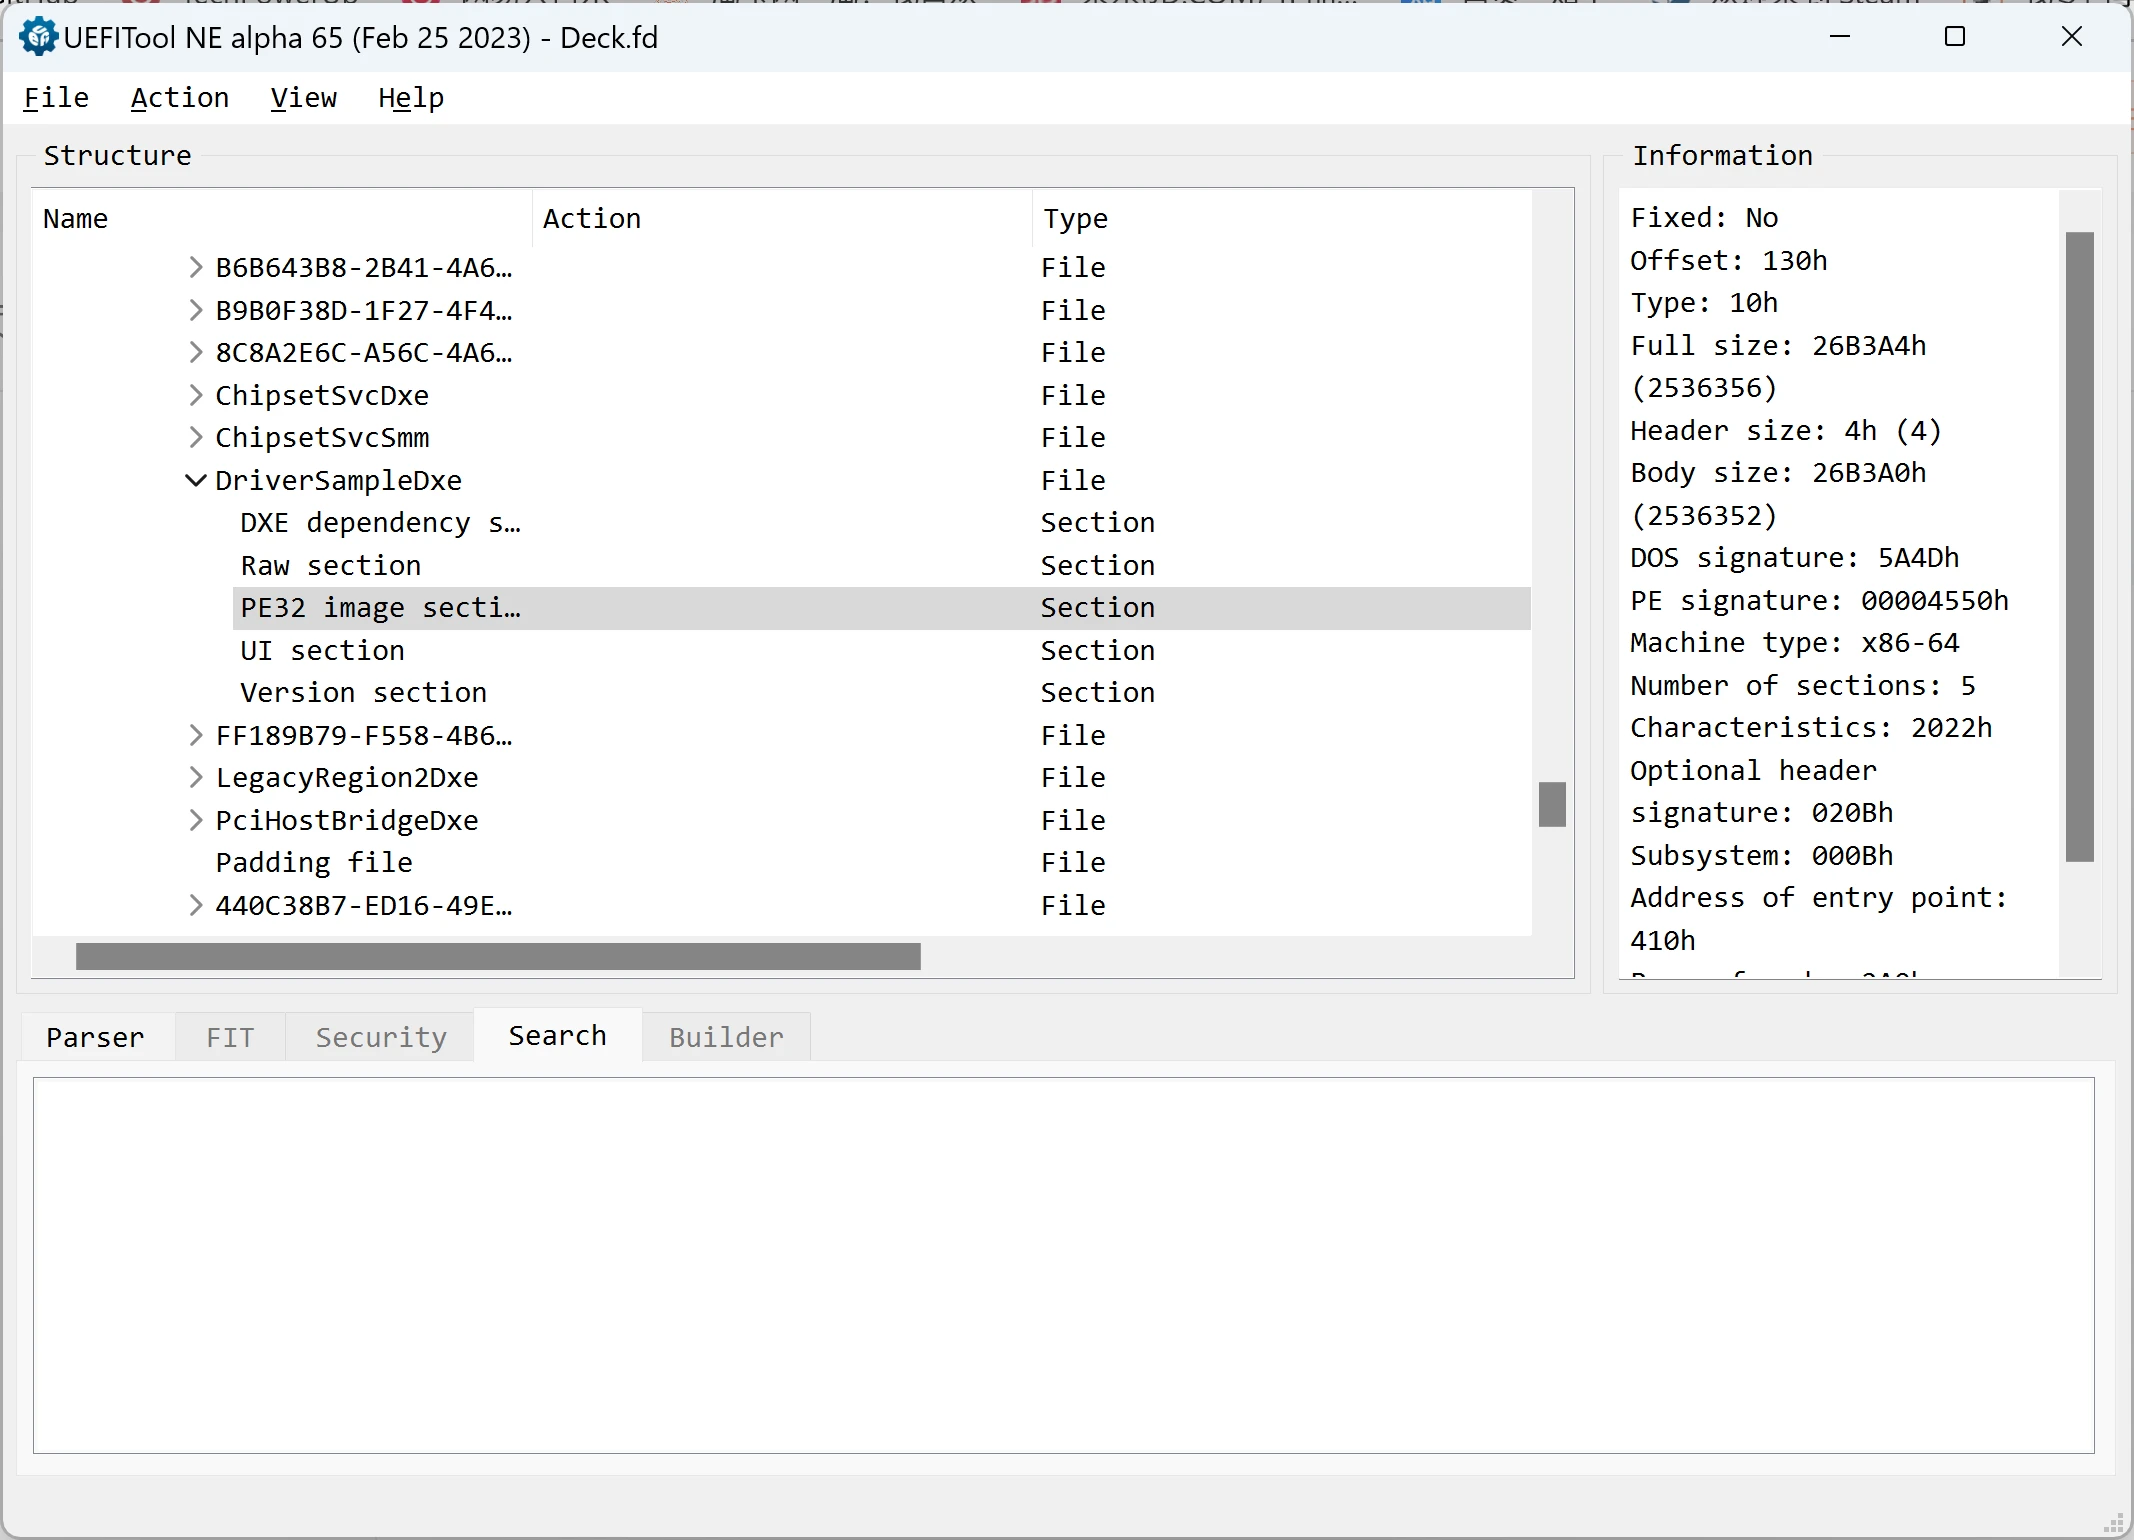The image size is (2134, 1540).
Task: Switch to the Security tab
Action: tap(381, 1037)
